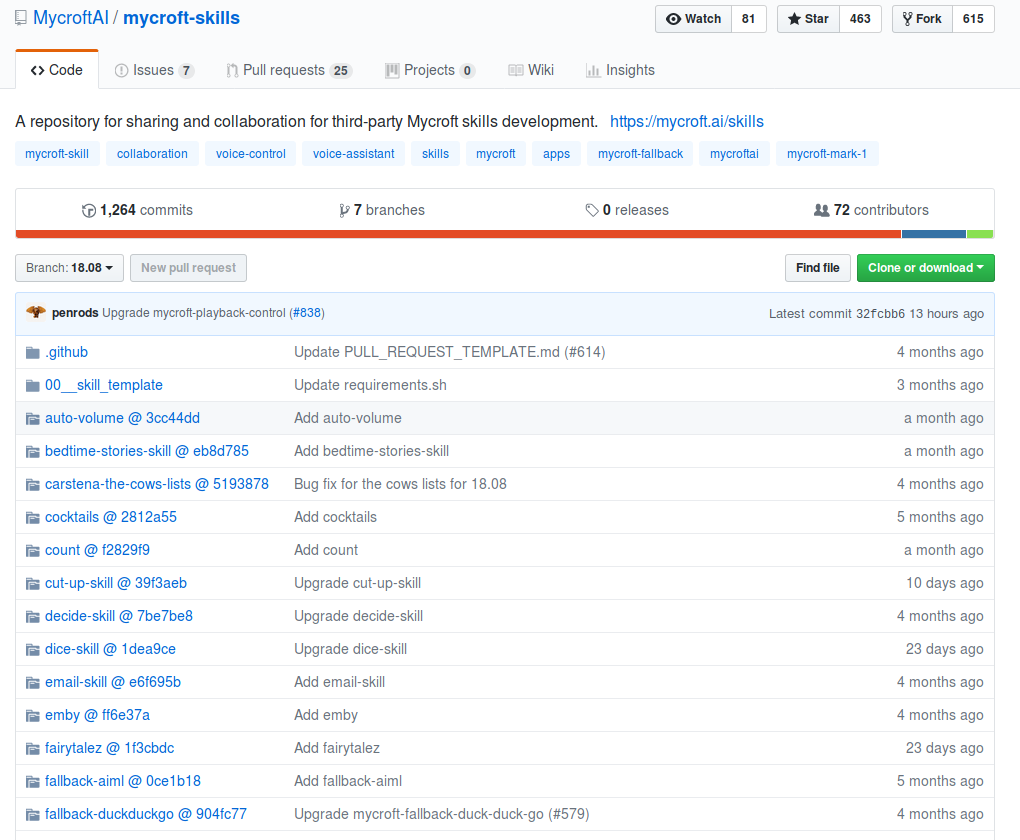Click the Issues tab circle icon
This screenshot has width=1020, height=840.
(x=121, y=70)
